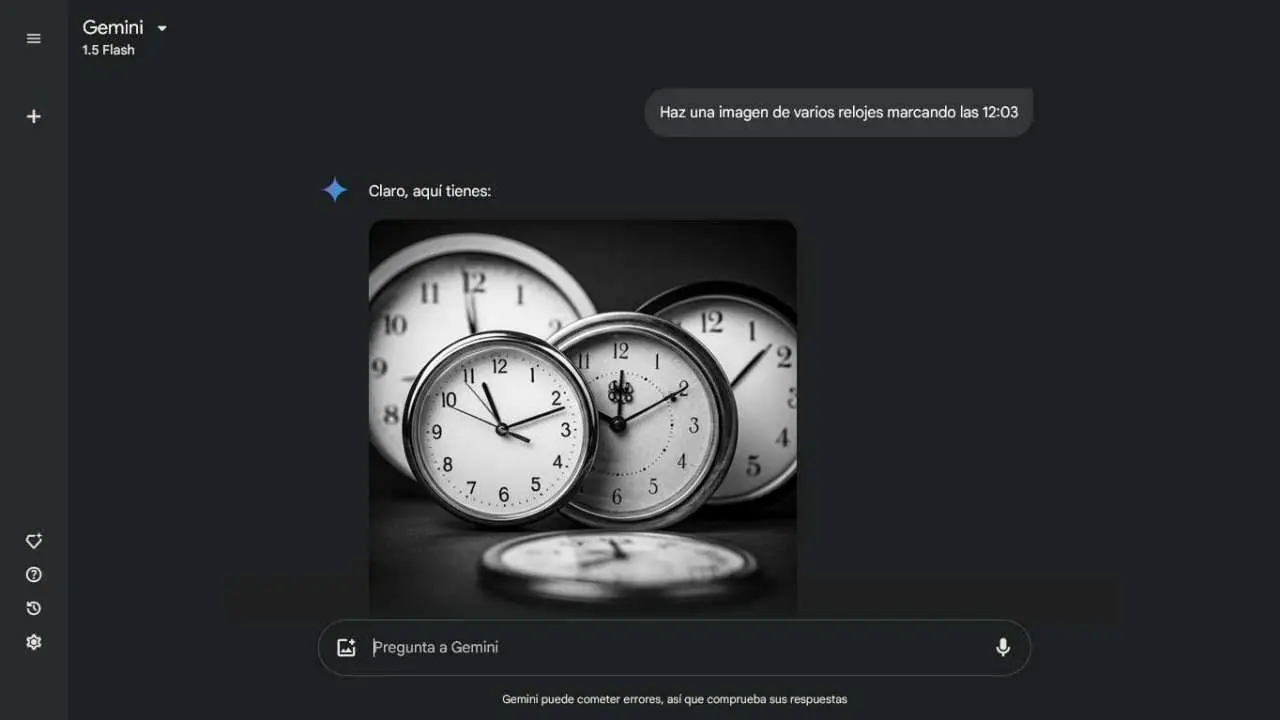Select the user prompt about 12:03 clocks

coord(838,112)
